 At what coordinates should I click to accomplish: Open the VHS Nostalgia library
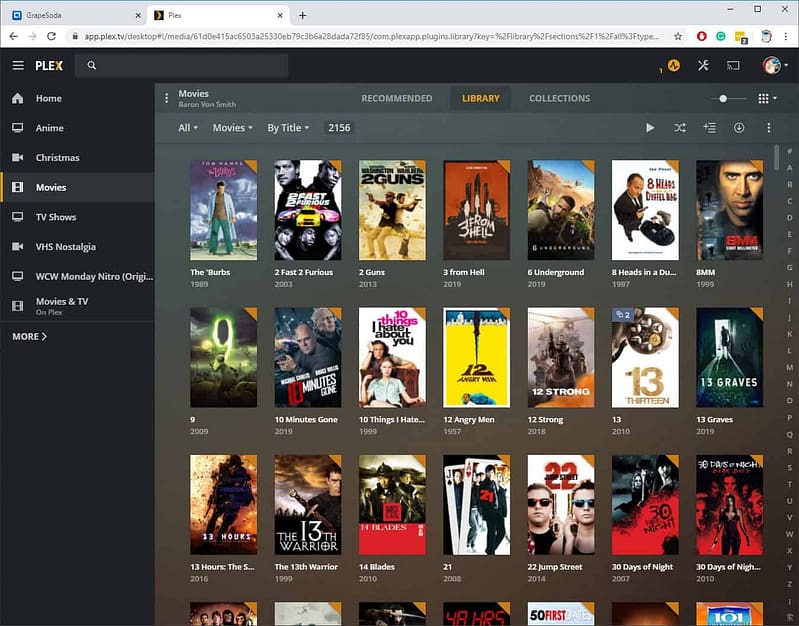pos(77,246)
